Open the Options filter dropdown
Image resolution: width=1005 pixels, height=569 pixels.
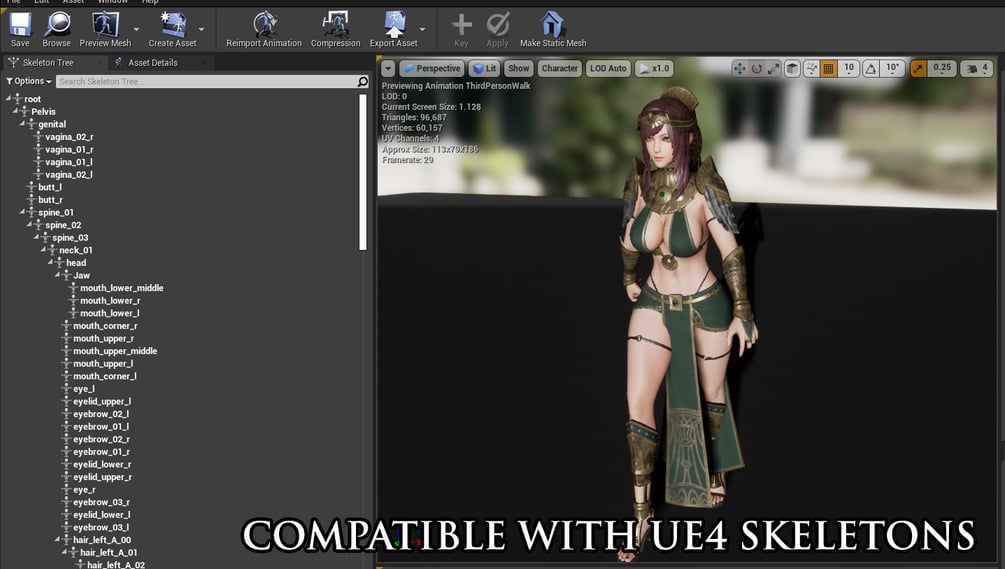click(x=29, y=81)
